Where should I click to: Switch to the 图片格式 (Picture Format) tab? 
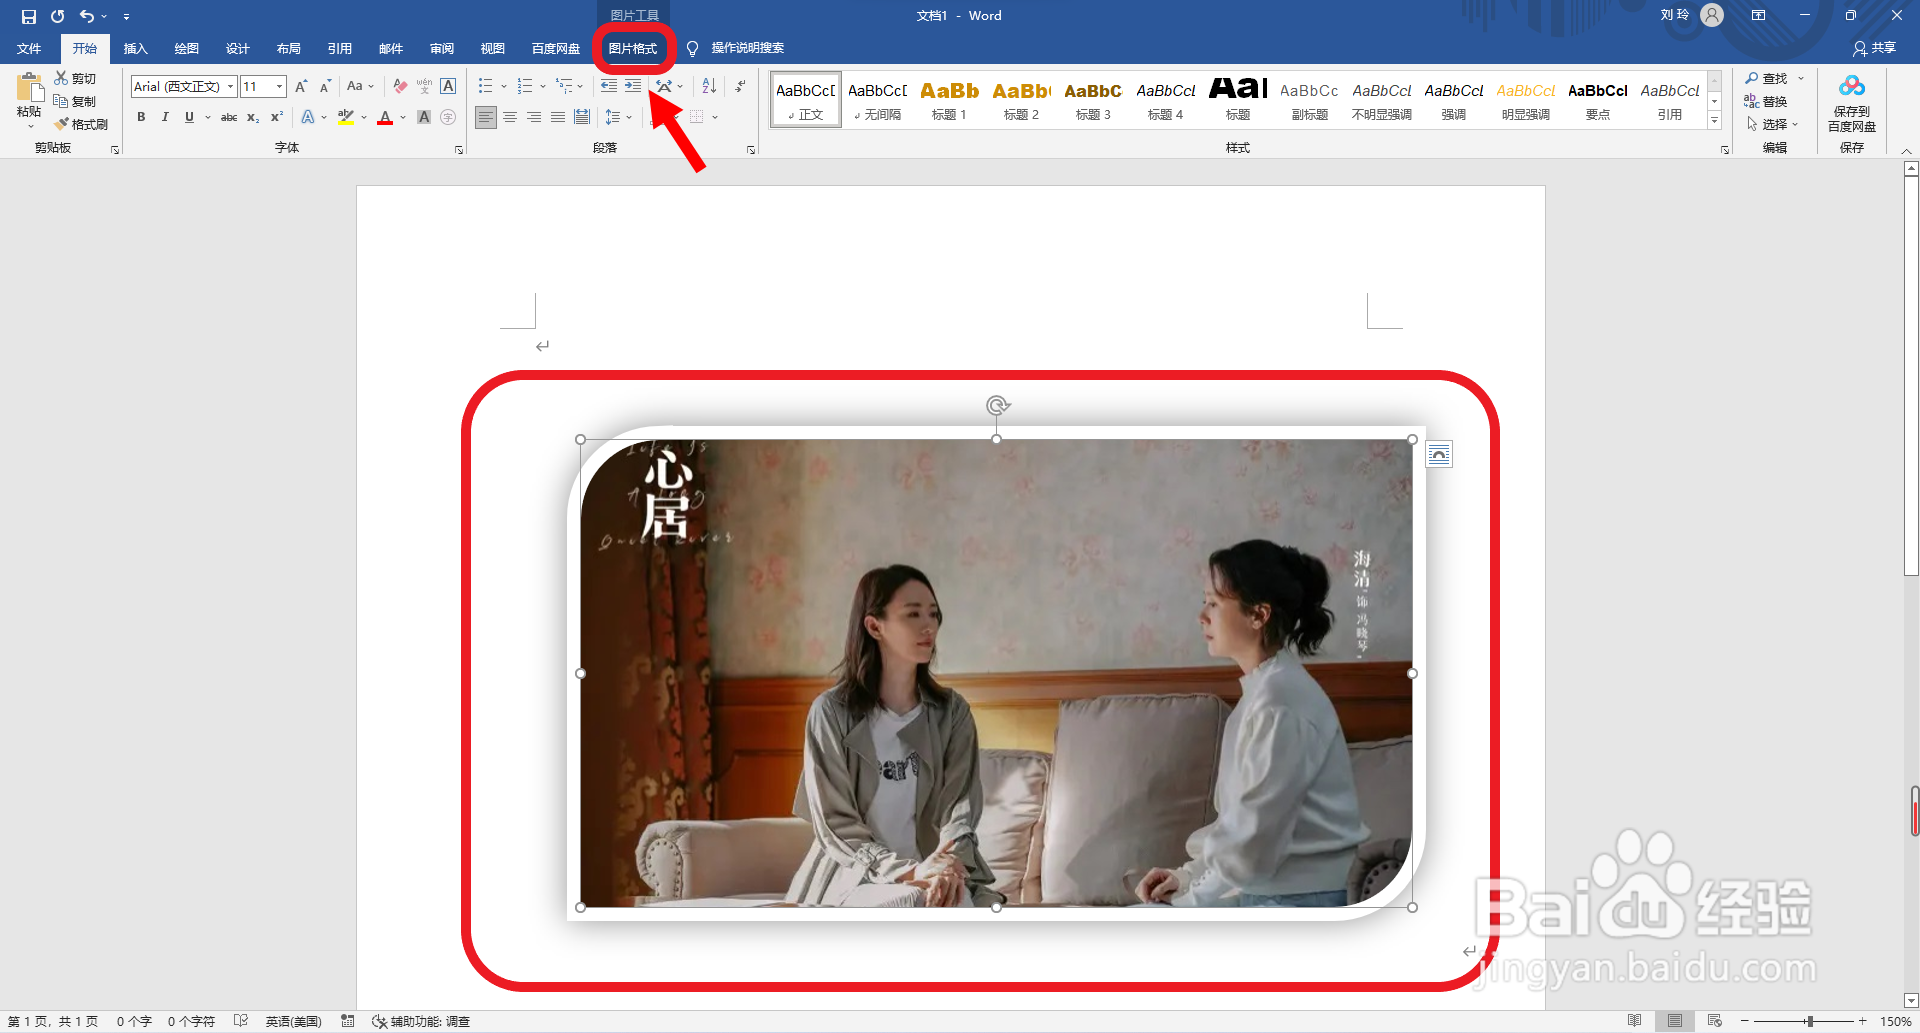(633, 48)
